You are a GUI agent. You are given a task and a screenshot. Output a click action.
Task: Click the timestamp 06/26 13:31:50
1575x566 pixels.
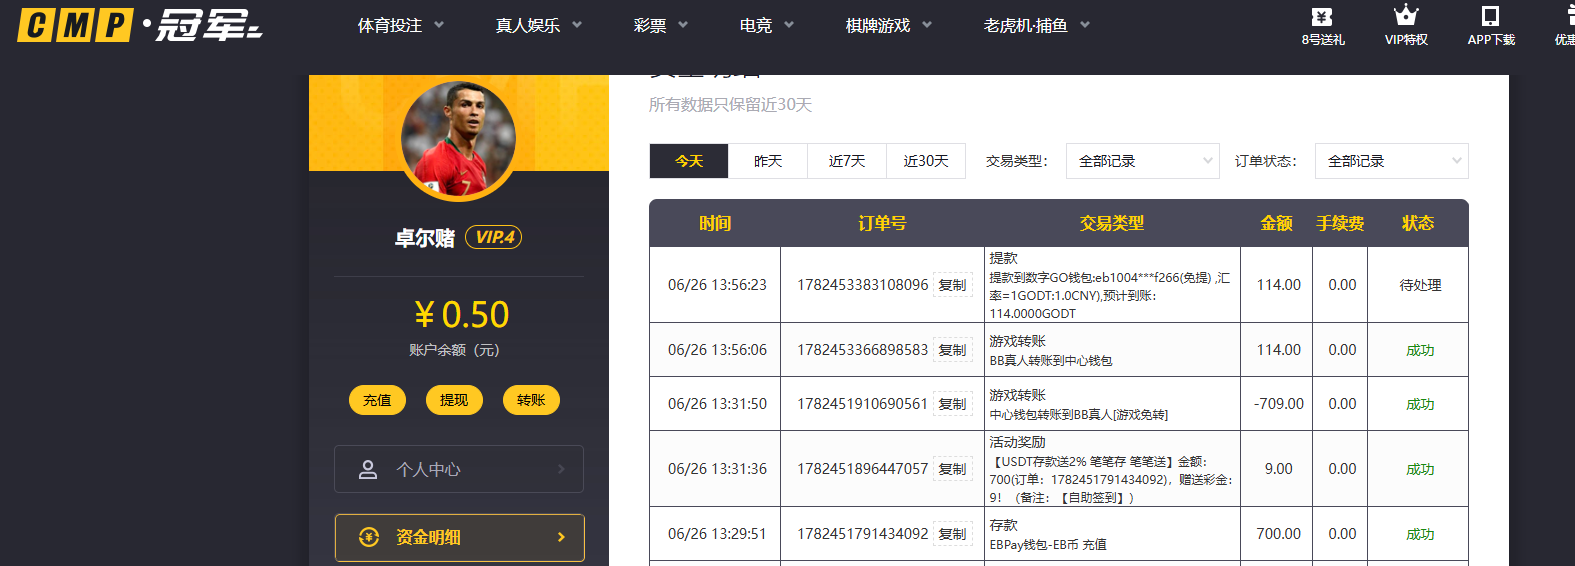[717, 404]
